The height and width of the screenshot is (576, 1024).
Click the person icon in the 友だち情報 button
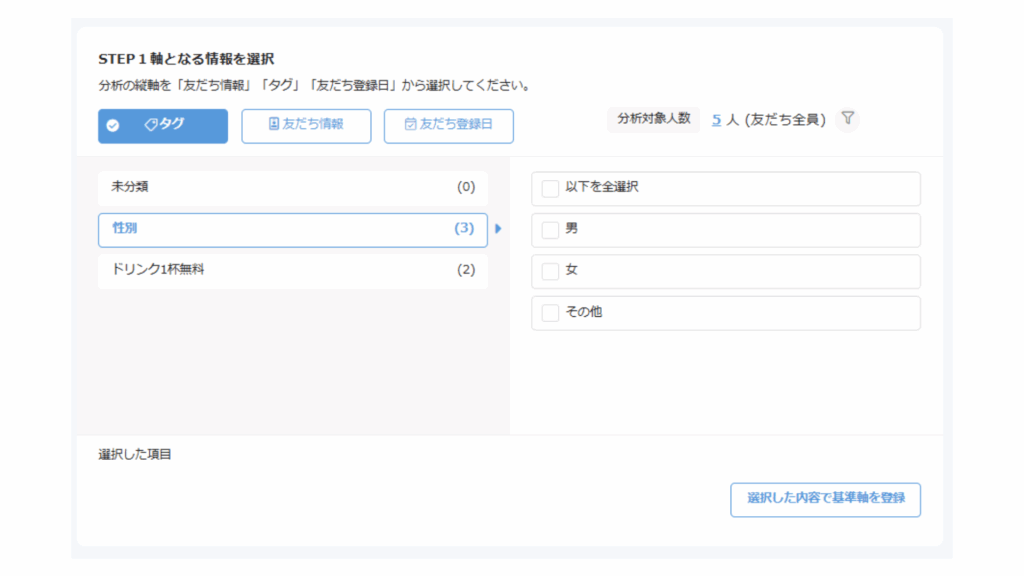(274, 125)
